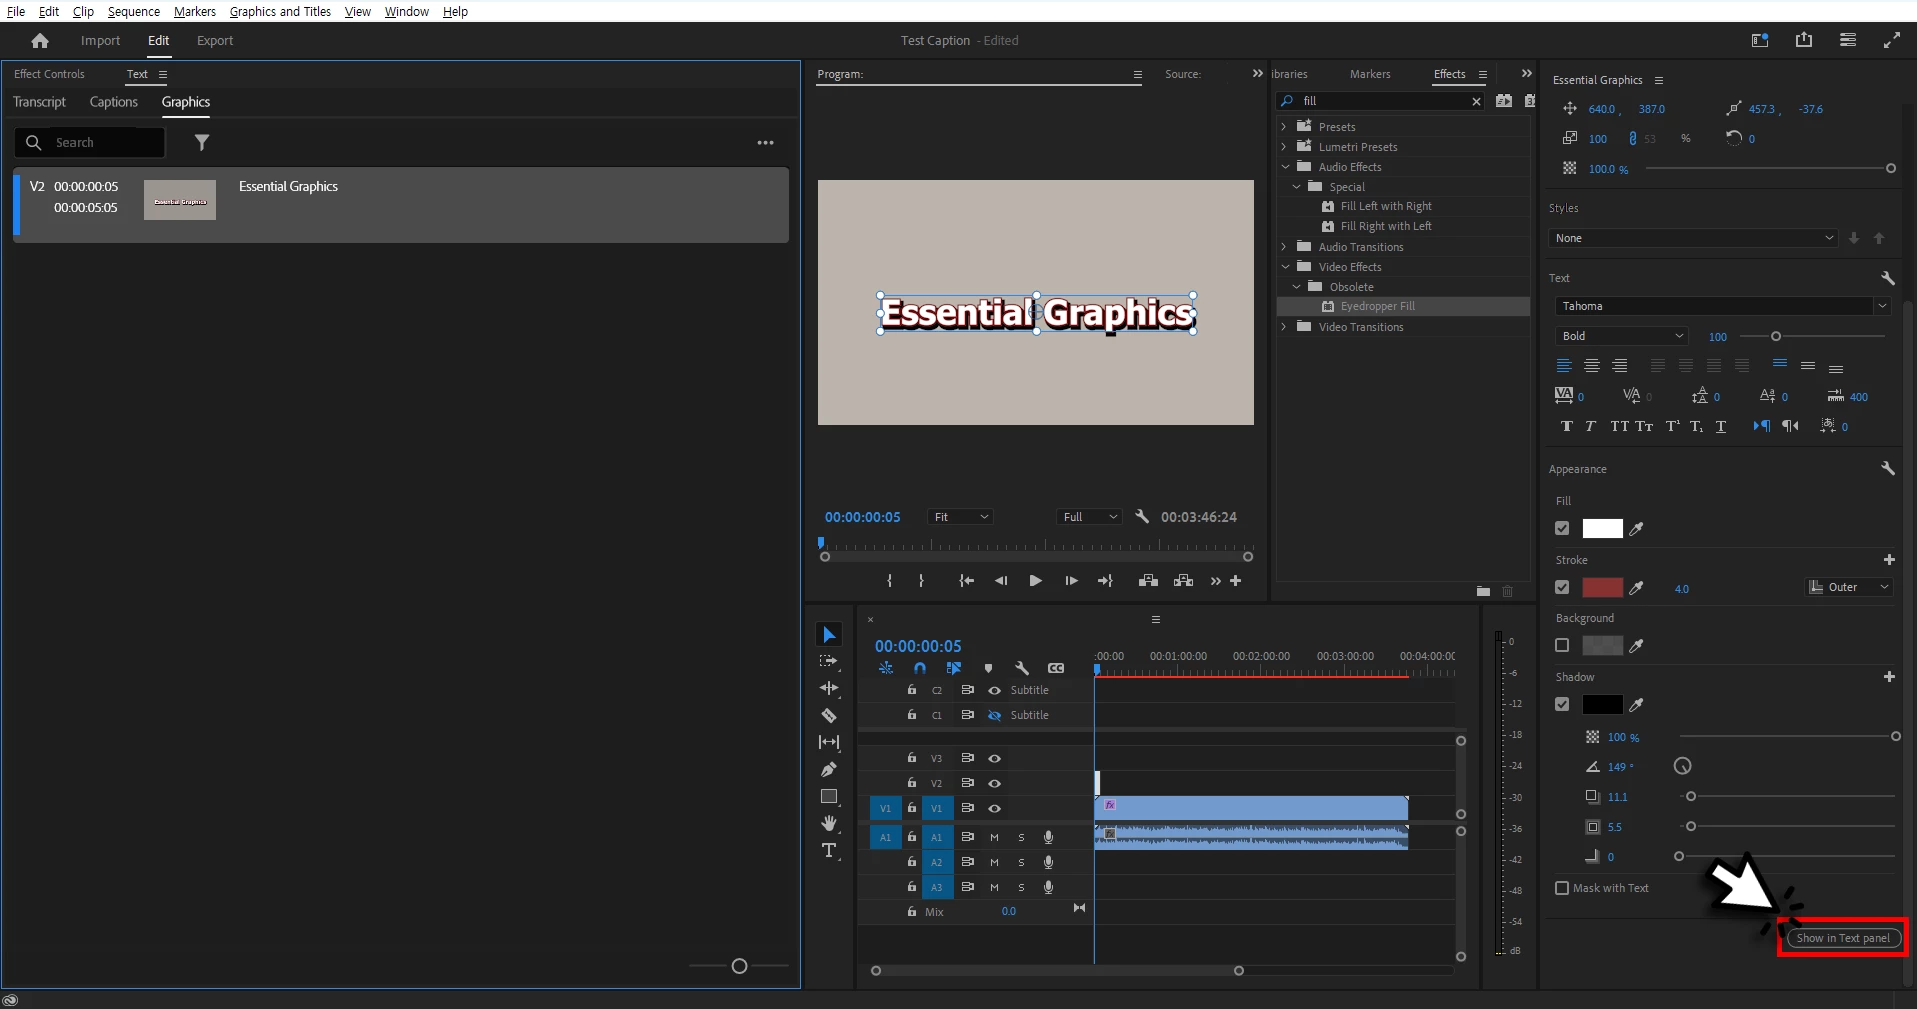Select the Ripple Edit tool
Image resolution: width=1917 pixels, height=1009 pixels.
pos(829,688)
